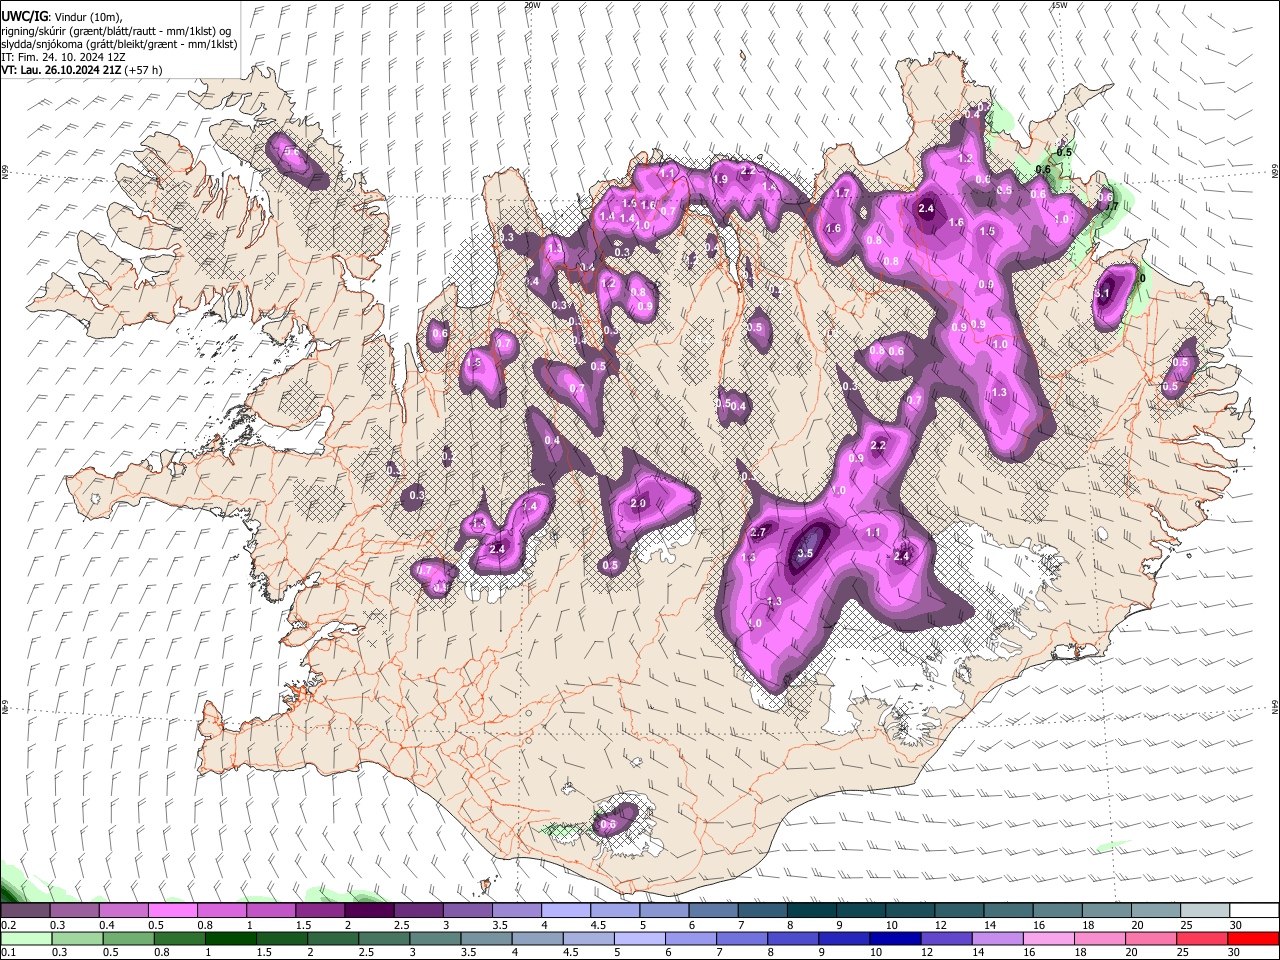Click the '3.5' snowfall maximum on the map
This screenshot has width=1280, height=960.
tap(805, 553)
